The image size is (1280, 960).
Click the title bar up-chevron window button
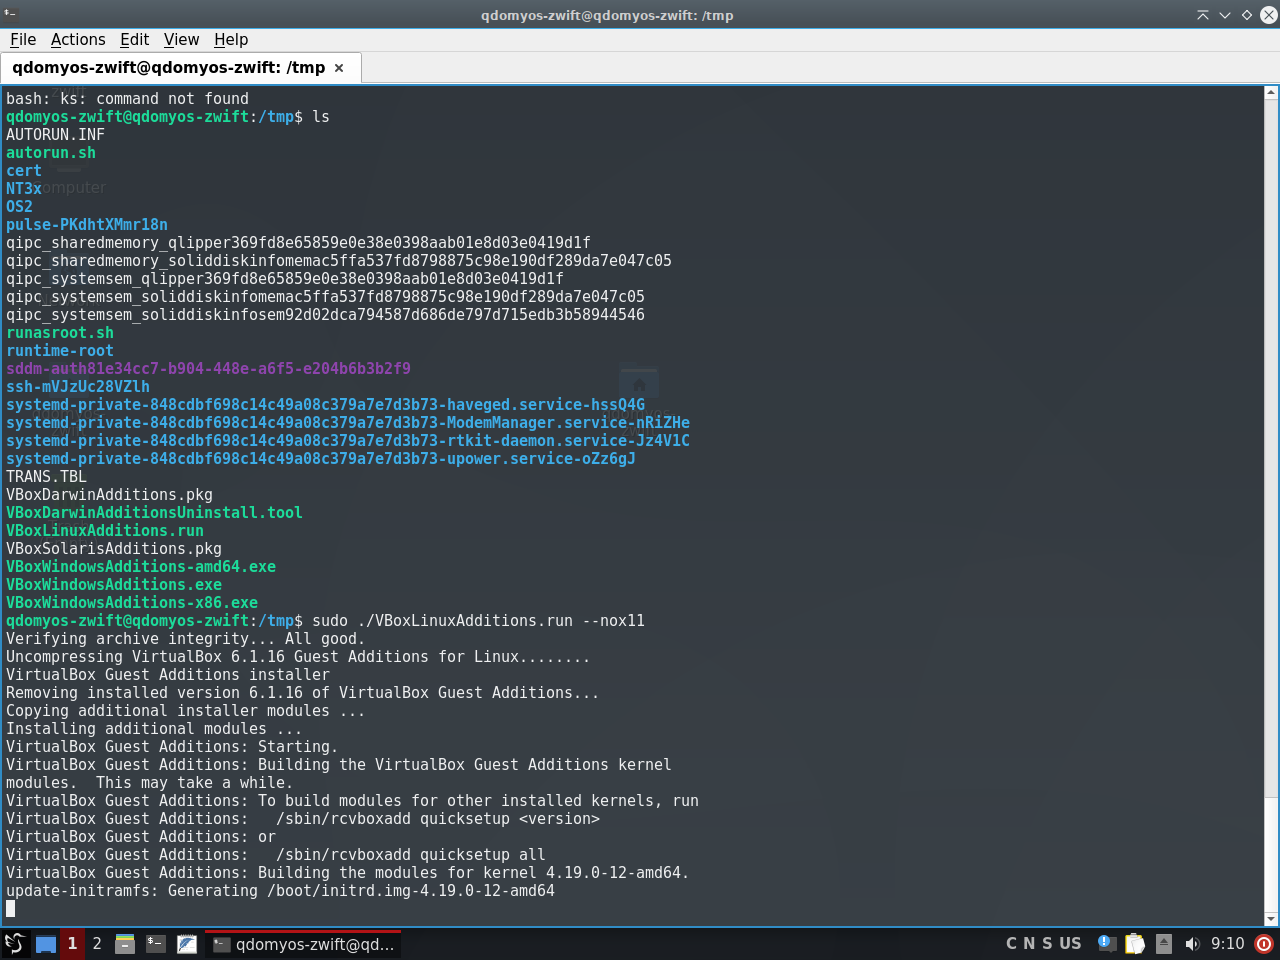[x=1203, y=15]
